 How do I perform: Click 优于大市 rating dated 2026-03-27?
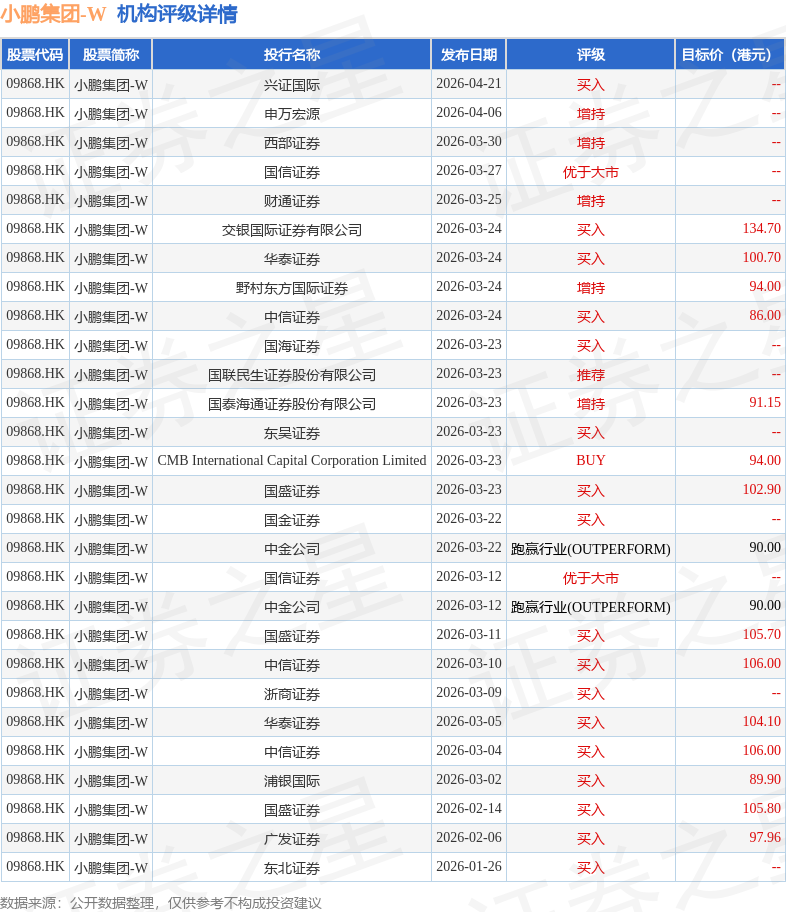coord(591,172)
